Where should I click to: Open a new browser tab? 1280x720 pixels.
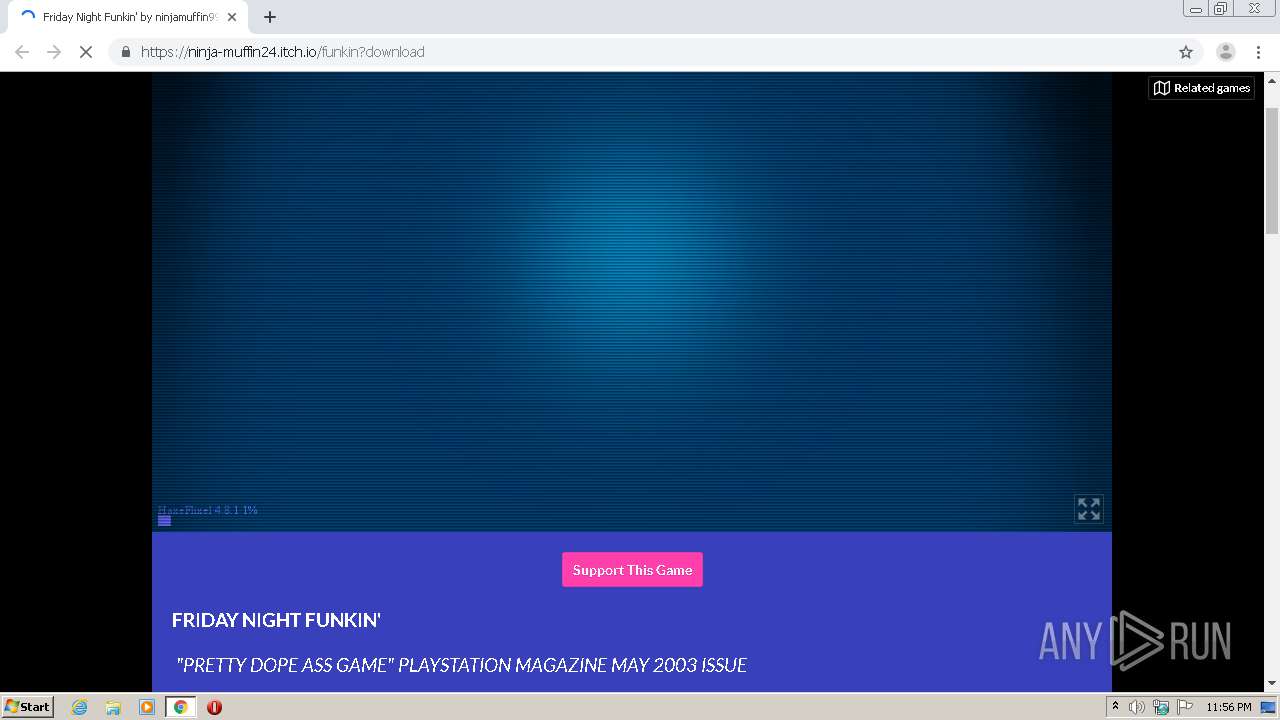click(x=270, y=17)
